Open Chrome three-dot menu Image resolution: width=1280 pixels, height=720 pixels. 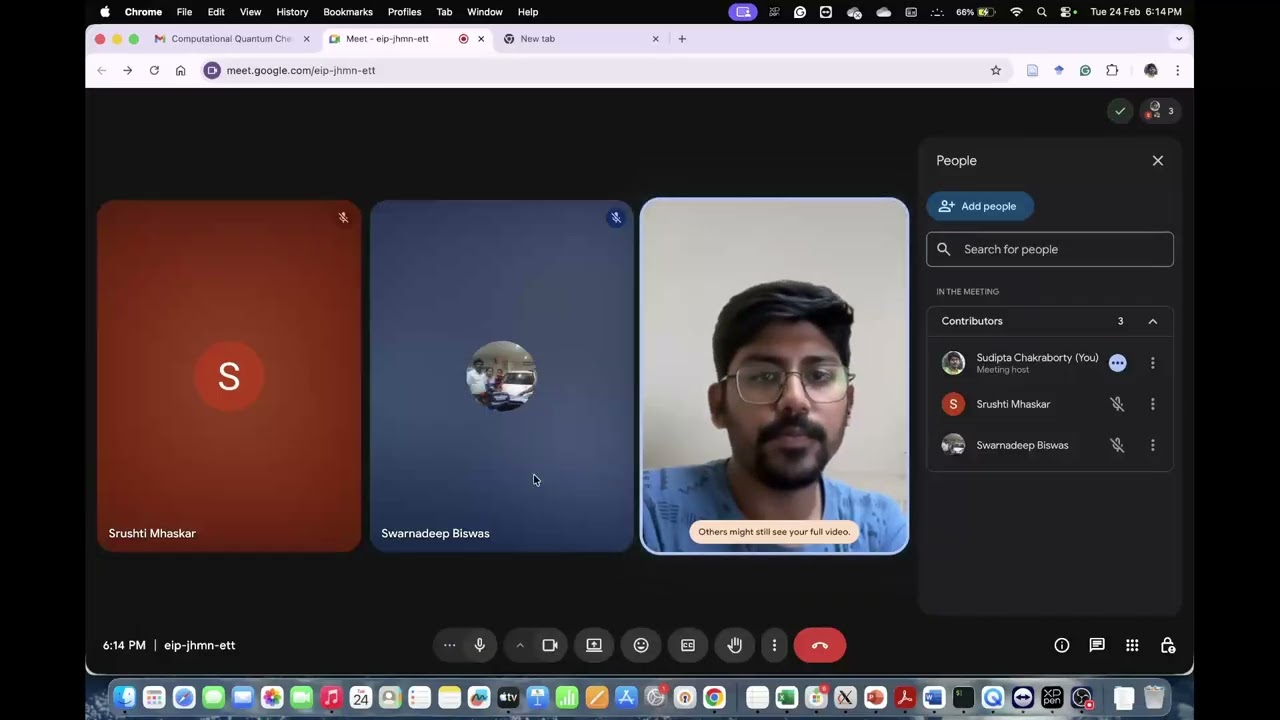(x=1177, y=70)
